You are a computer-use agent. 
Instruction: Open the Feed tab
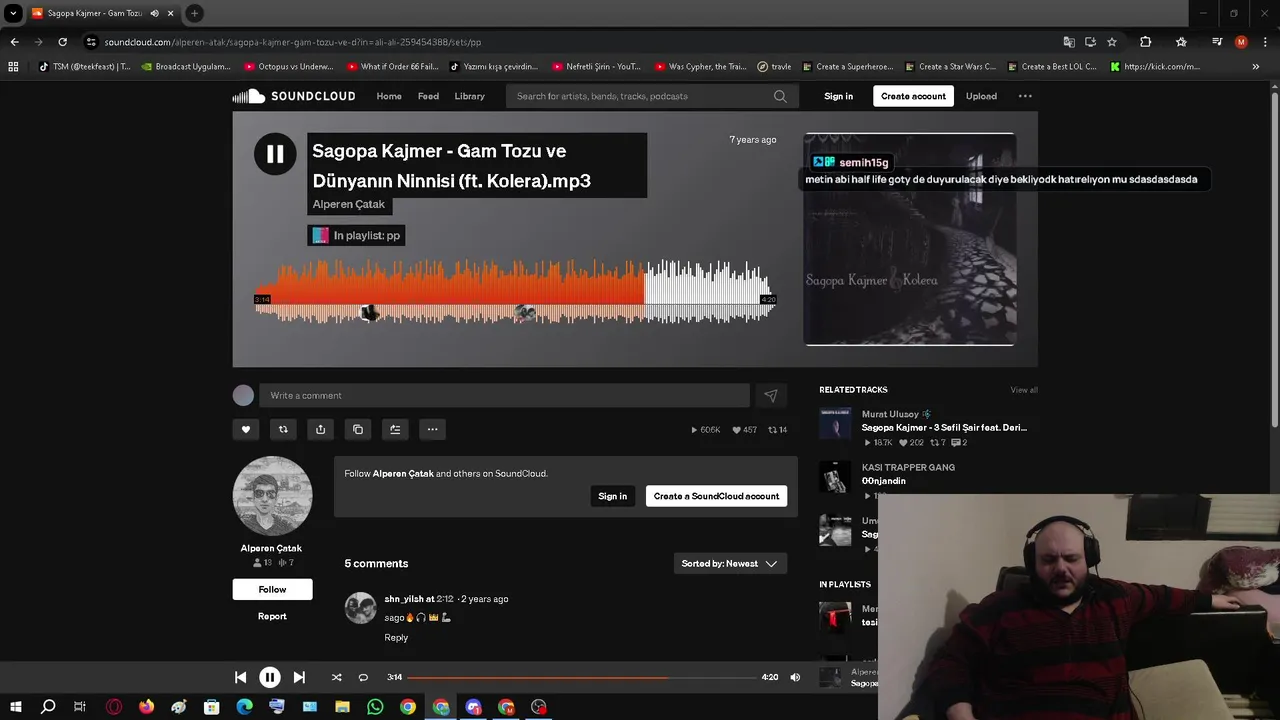pyautogui.click(x=428, y=96)
